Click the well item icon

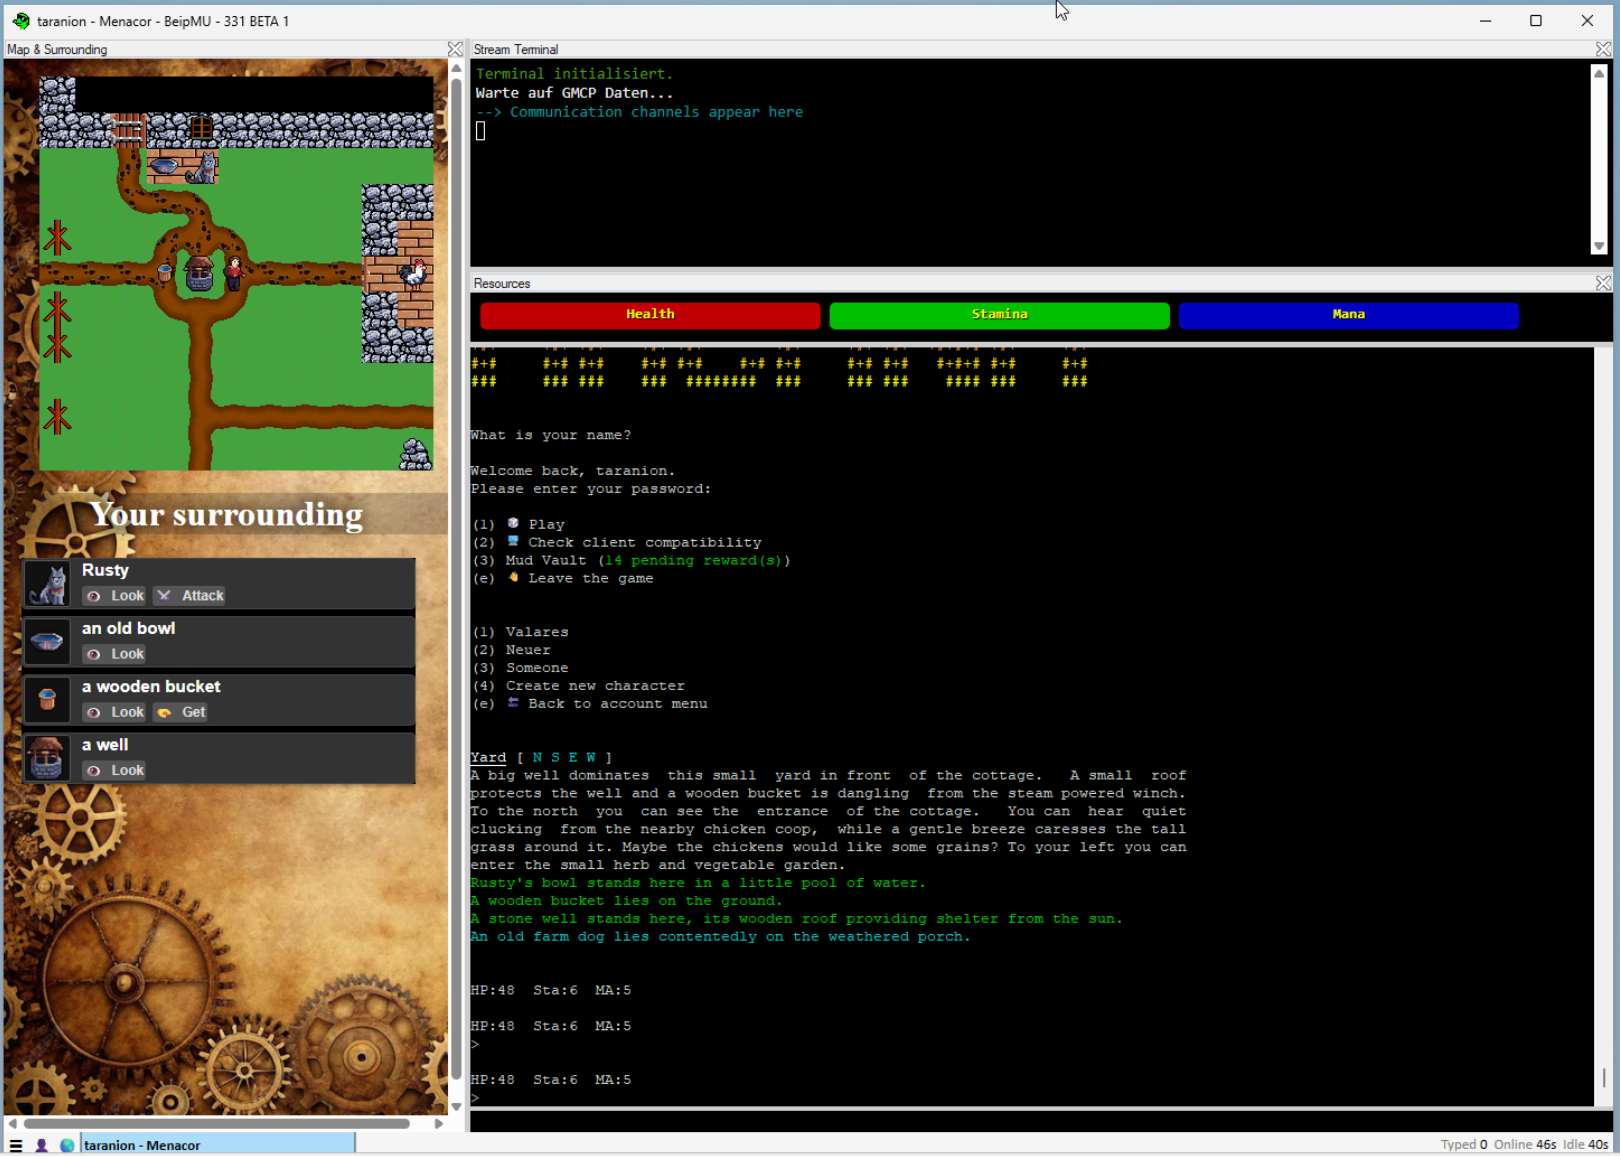click(x=47, y=758)
